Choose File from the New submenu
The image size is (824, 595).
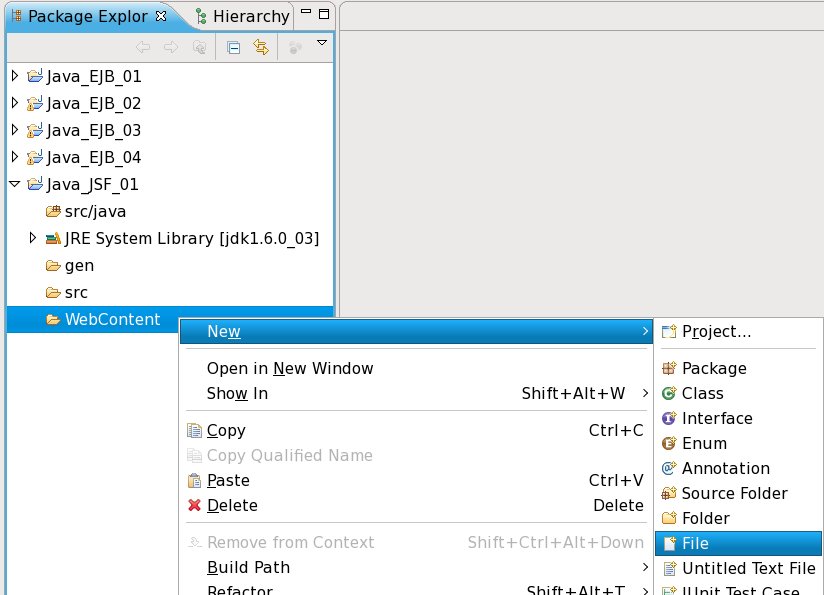coord(695,543)
